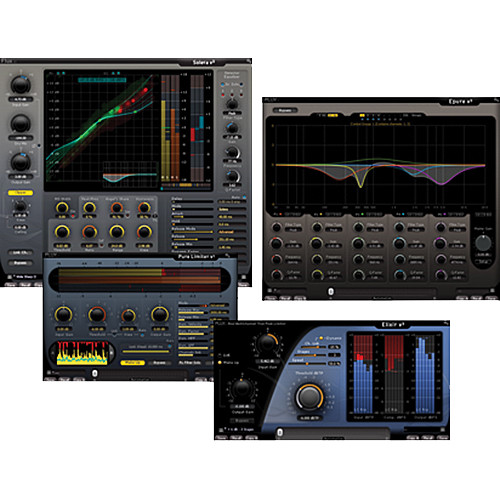
Task: Click Elixir large Threshold knob
Action: point(309,397)
